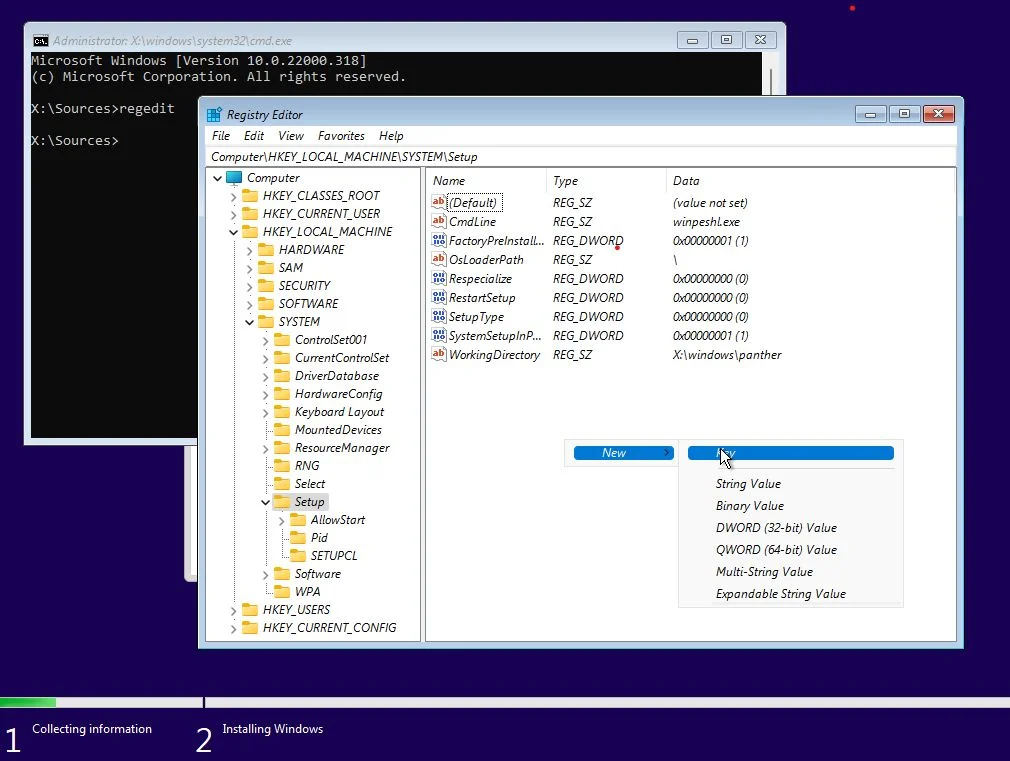Click the string icon next to CmdLine

pyautogui.click(x=439, y=221)
